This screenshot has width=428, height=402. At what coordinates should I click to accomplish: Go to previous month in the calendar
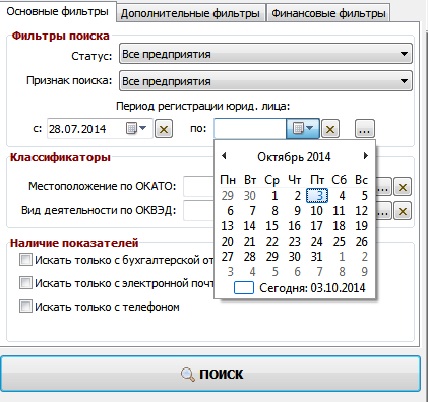click(224, 156)
